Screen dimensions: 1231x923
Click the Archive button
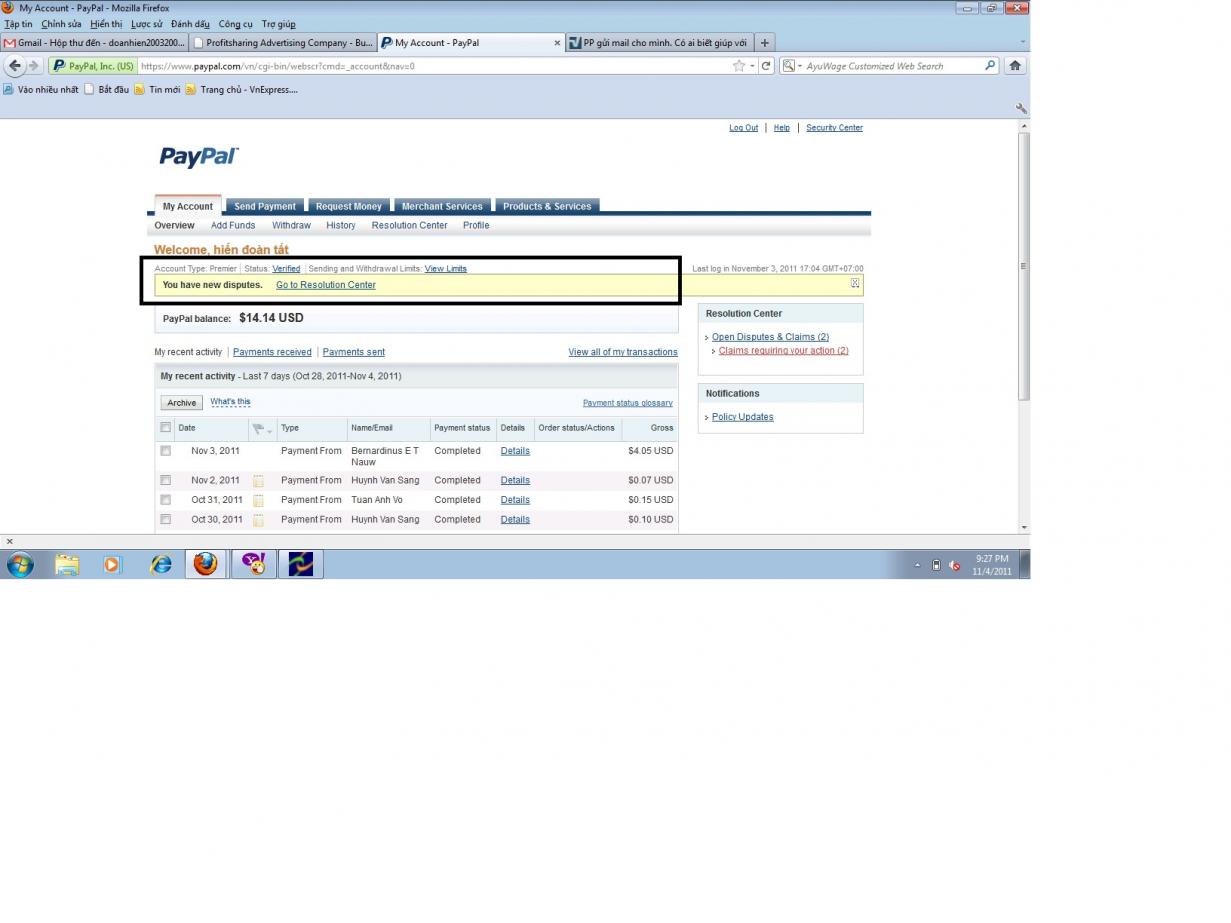coord(182,403)
